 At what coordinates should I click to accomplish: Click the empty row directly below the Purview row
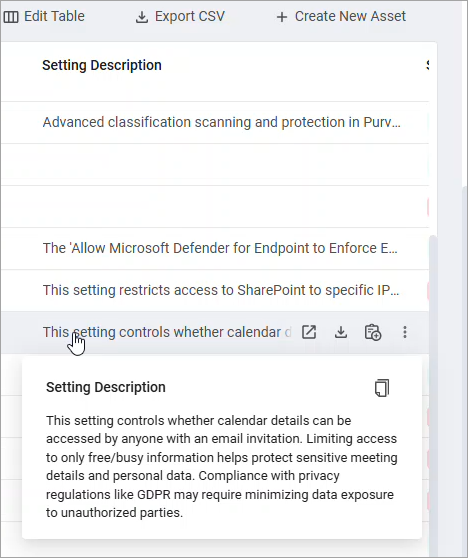coord(215,164)
